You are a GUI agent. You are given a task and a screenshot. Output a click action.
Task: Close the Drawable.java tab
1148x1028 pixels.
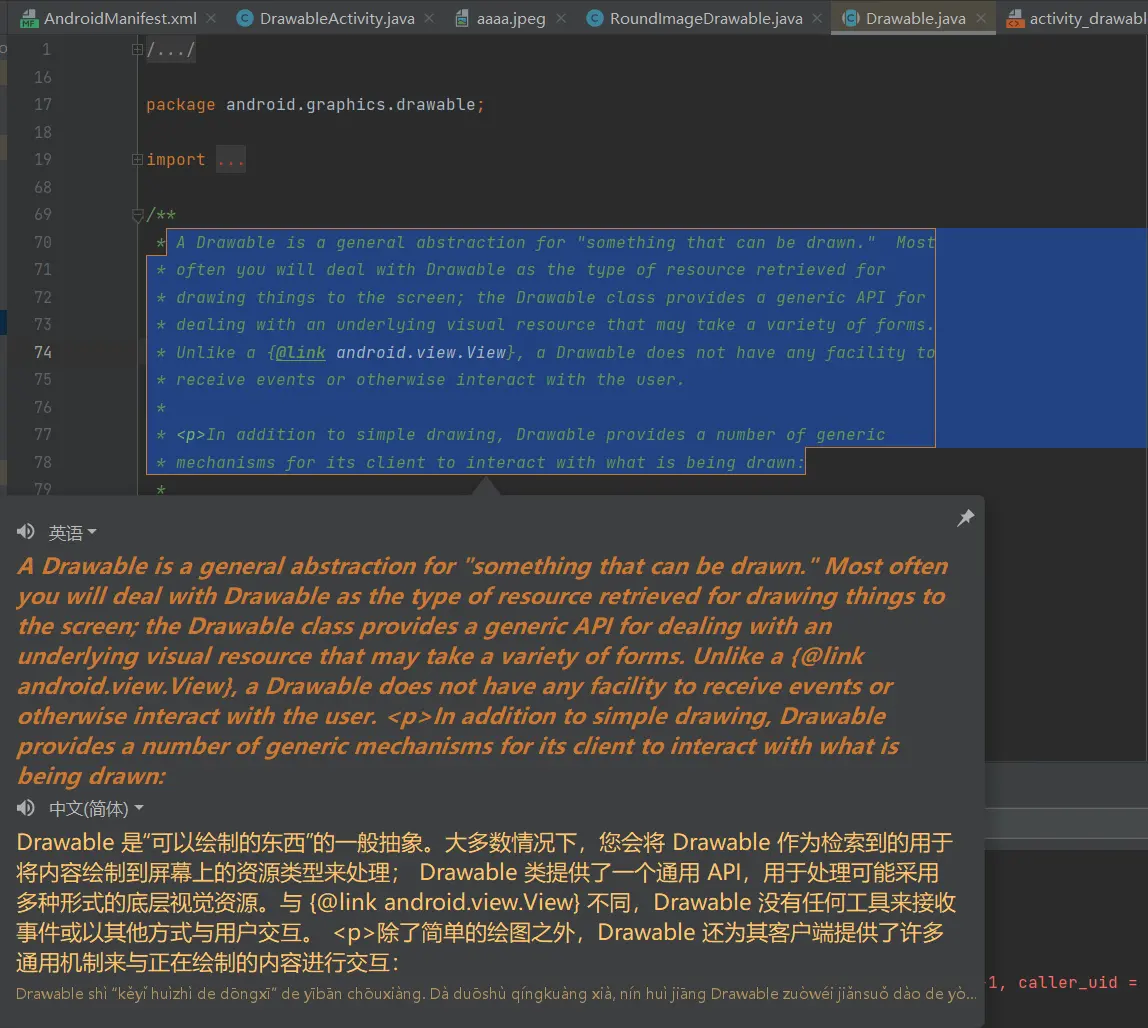pyautogui.click(x=980, y=18)
